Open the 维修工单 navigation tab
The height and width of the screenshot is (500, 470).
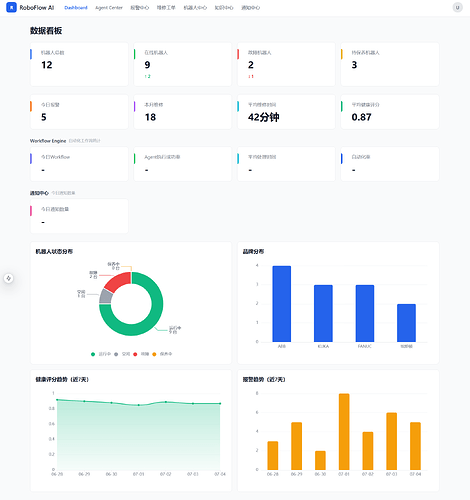(166, 8)
